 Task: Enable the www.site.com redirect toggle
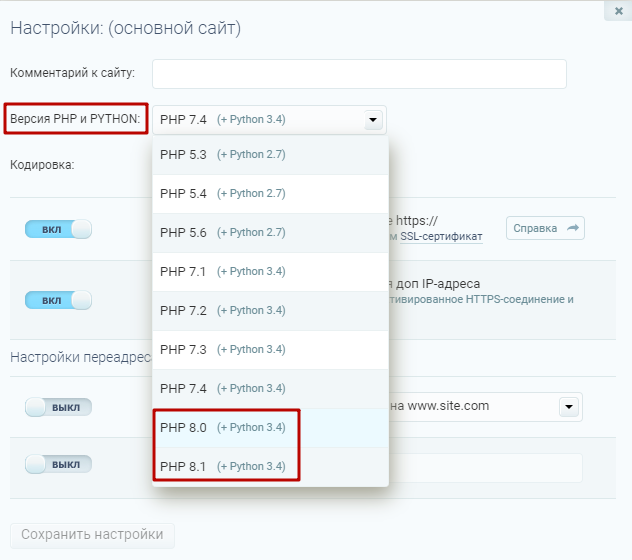coord(58,407)
